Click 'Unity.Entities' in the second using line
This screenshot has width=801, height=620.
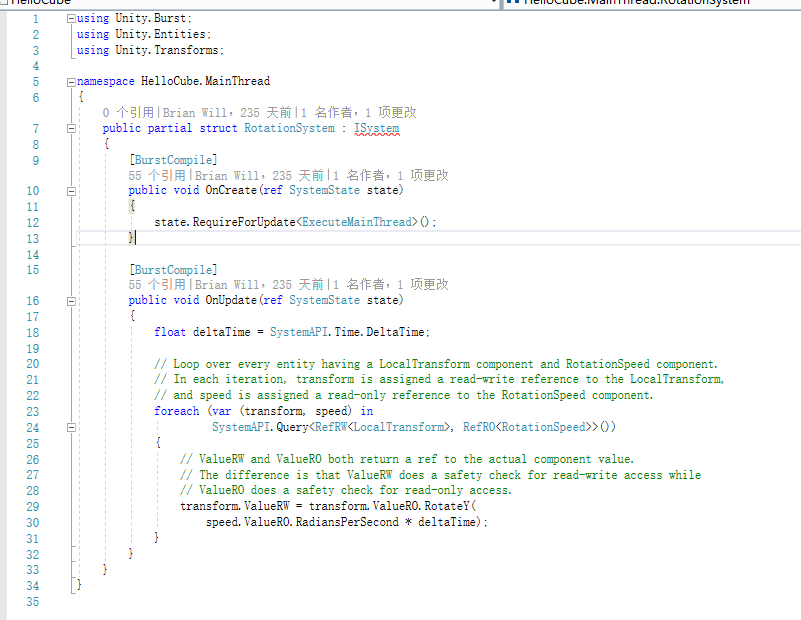click(x=160, y=34)
